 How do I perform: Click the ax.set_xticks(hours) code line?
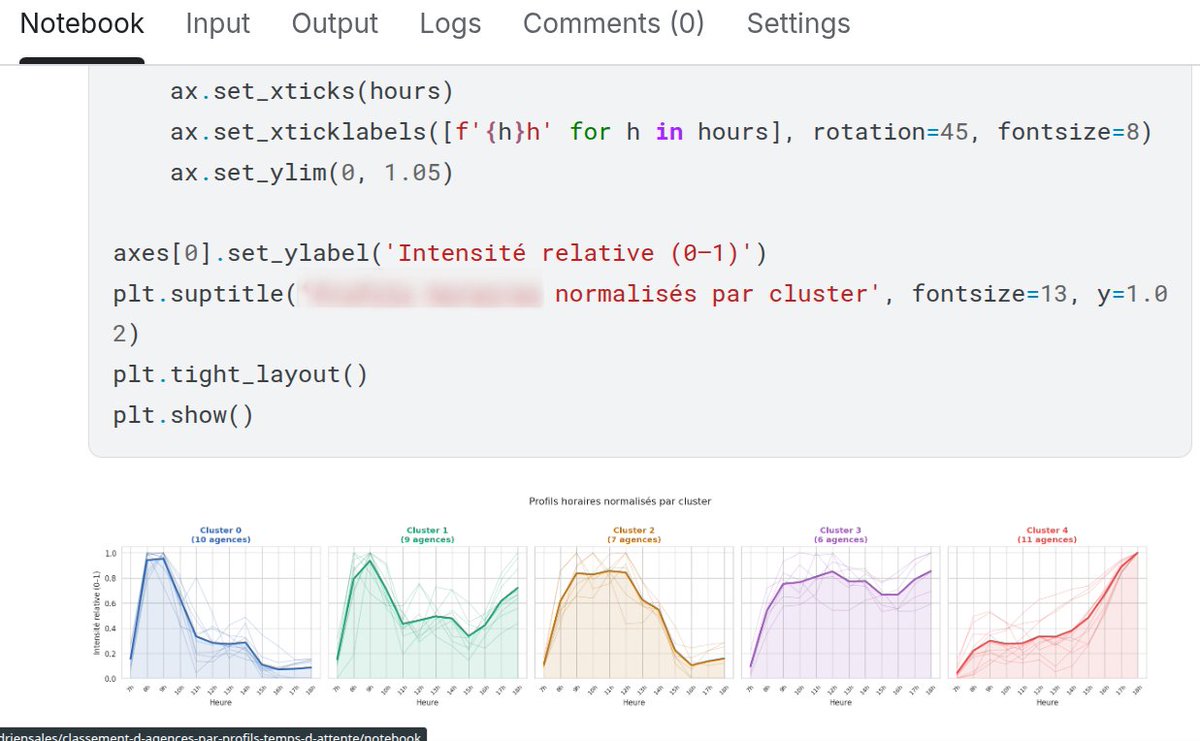tap(312, 92)
